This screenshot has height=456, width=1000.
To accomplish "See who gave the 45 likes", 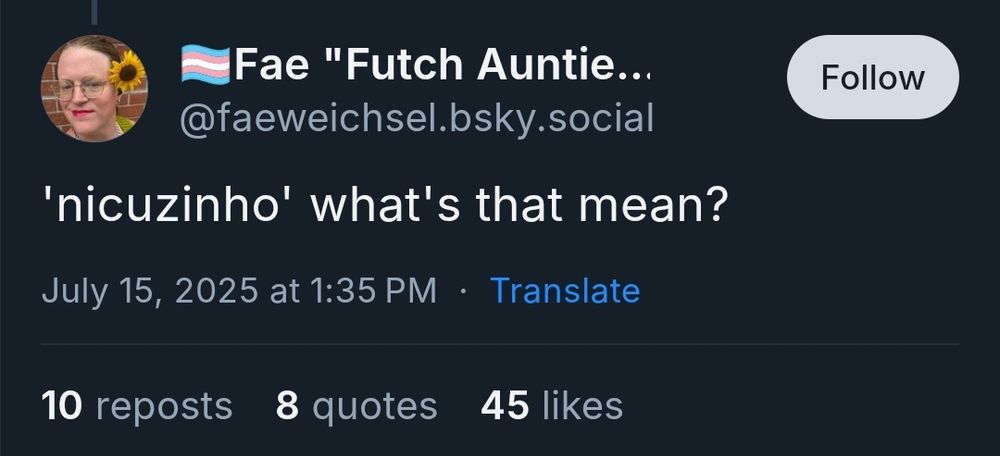I will (x=551, y=406).
